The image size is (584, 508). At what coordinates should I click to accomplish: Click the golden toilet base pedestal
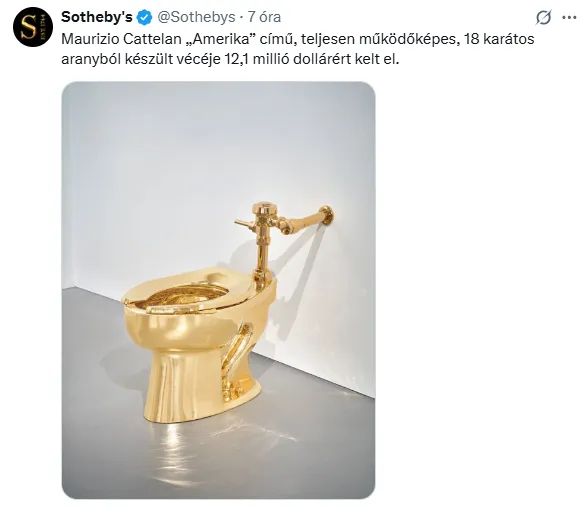199,385
